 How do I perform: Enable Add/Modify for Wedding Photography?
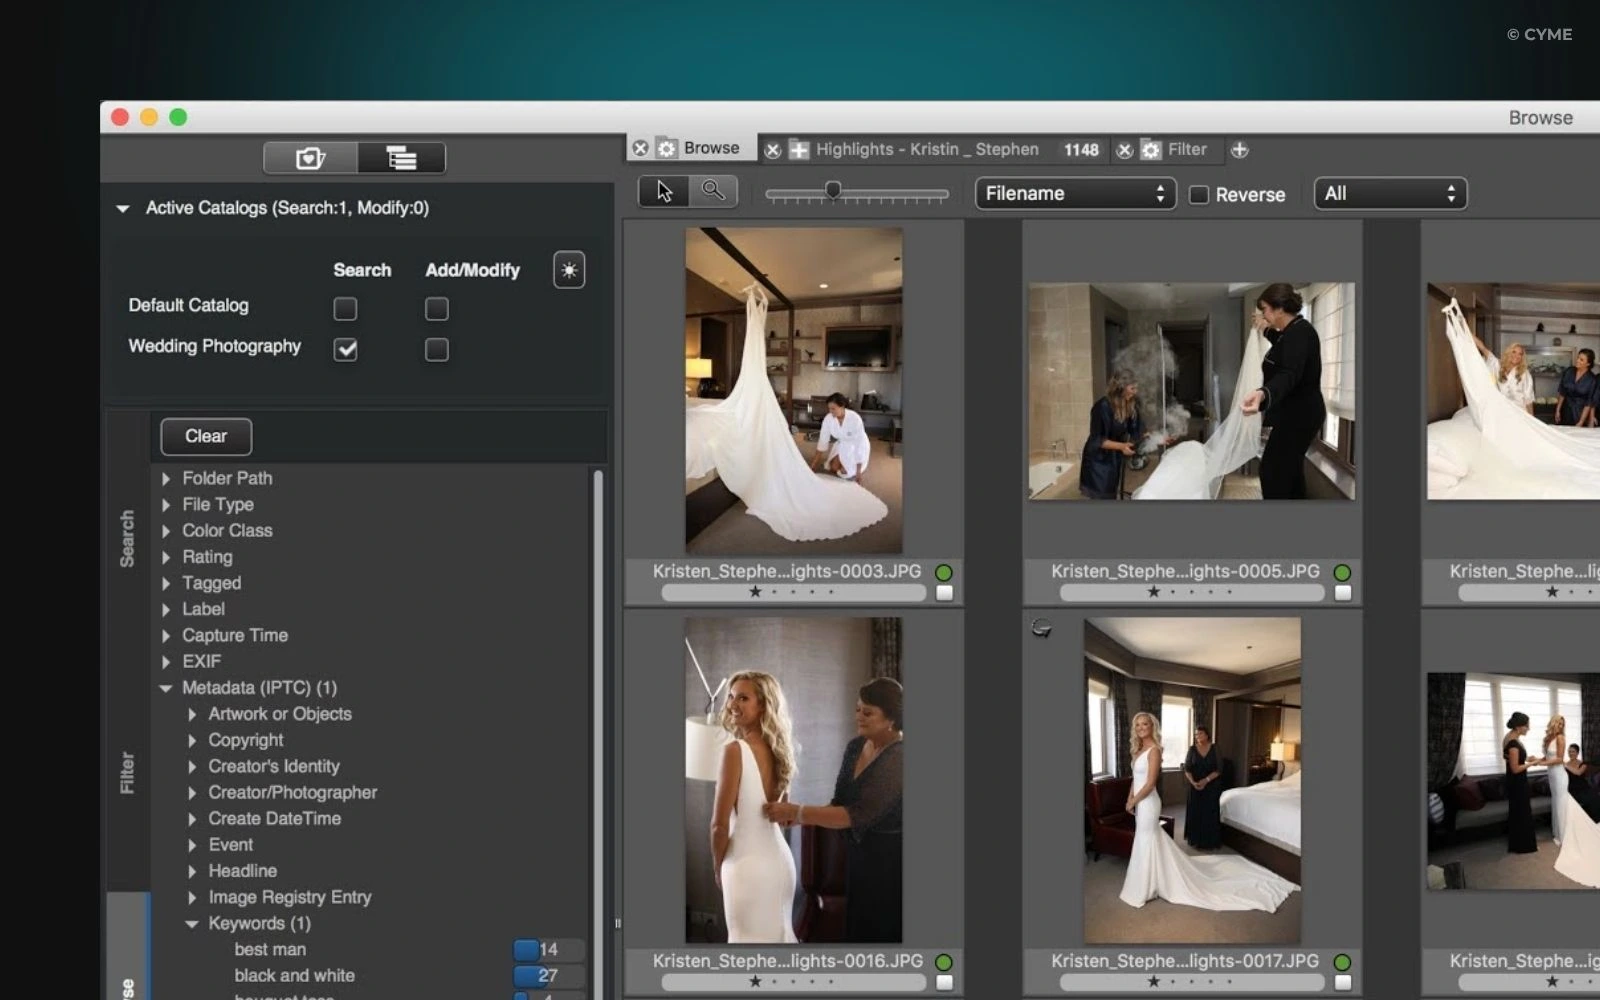click(436, 349)
